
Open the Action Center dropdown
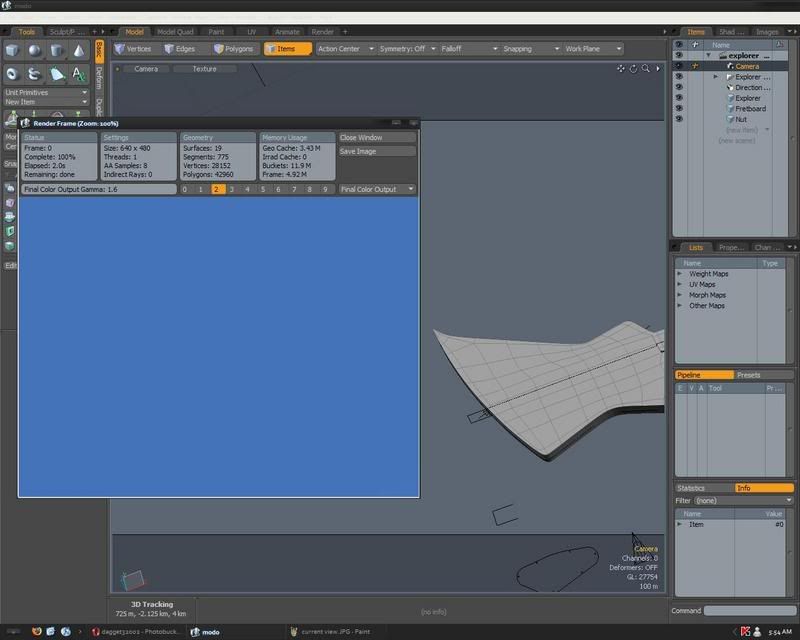pyautogui.click(x=345, y=49)
